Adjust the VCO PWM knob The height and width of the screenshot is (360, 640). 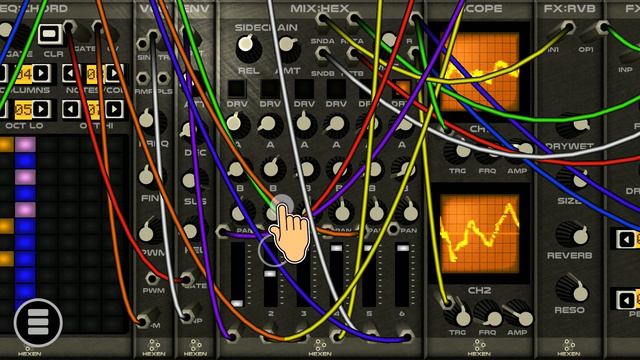pos(149,233)
